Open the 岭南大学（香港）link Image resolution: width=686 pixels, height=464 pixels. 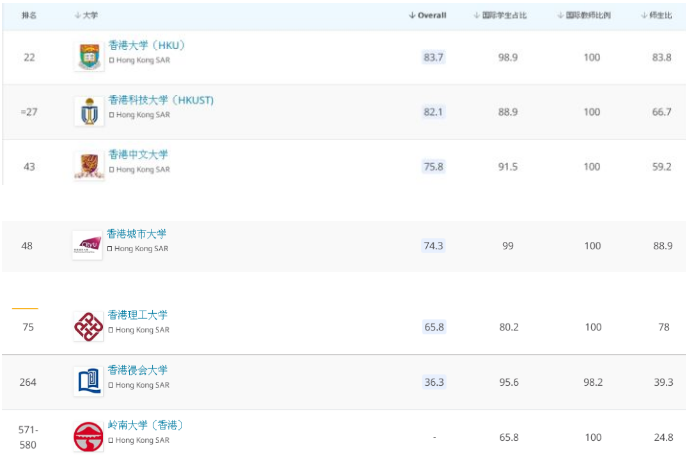click(x=145, y=425)
